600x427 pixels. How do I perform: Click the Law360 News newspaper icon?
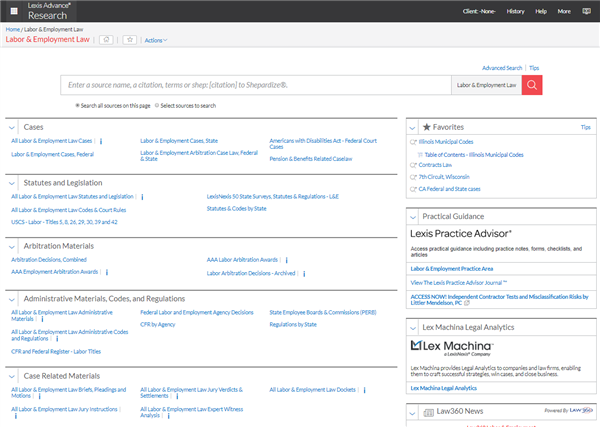point(429,412)
